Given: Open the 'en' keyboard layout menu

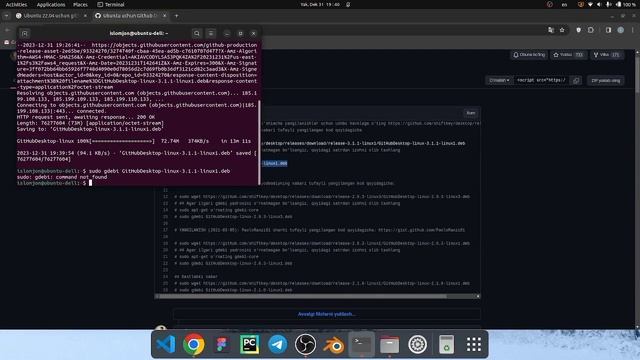Looking at the screenshot, I should pyautogui.click(x=564, y=4).
